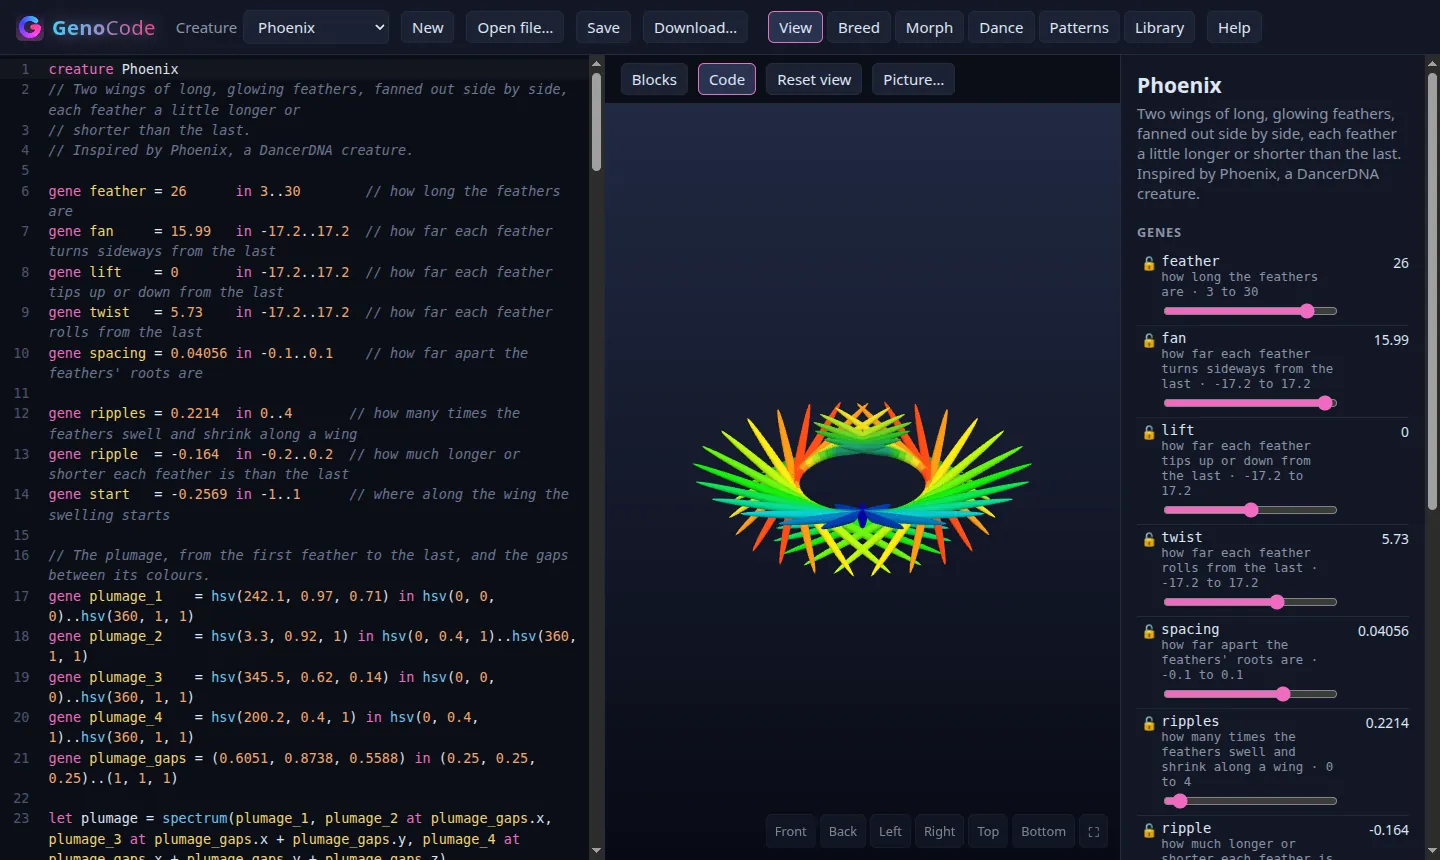1440x860 pixels.
Task: Click the Phoenix 3D creature preview
Action: (x=862, y=489)
